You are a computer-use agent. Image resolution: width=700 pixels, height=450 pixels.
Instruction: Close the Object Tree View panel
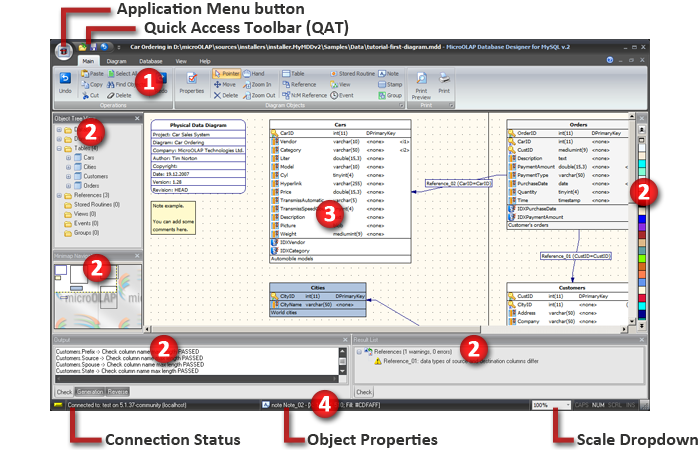137,118
